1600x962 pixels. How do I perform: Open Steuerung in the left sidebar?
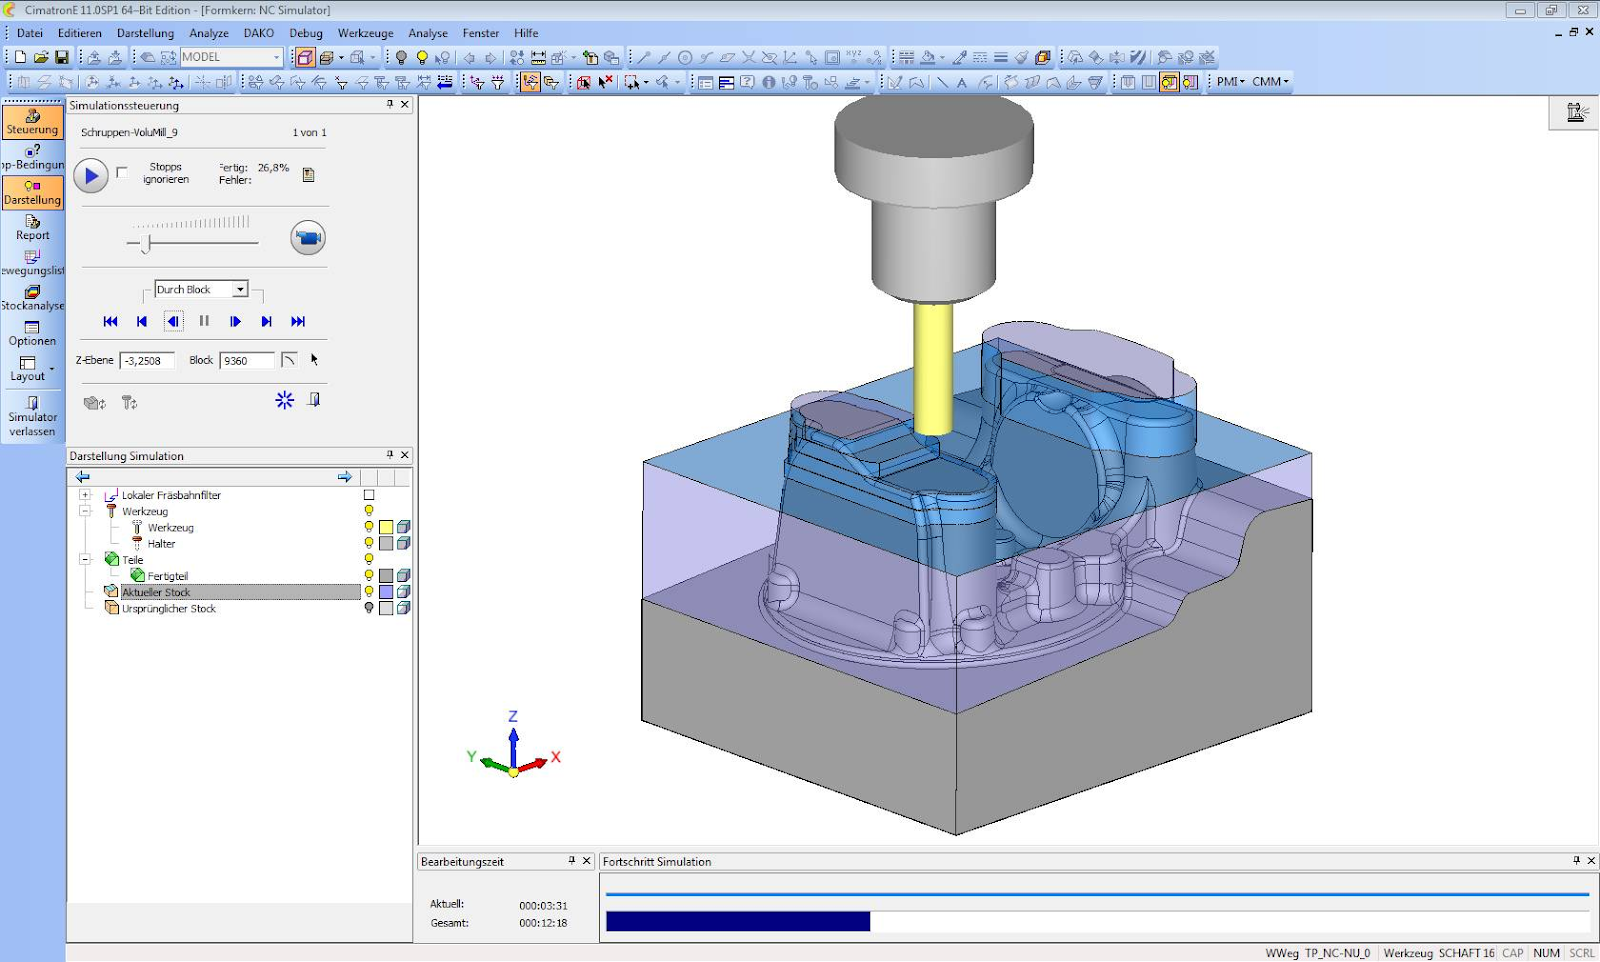coord(33,122)
